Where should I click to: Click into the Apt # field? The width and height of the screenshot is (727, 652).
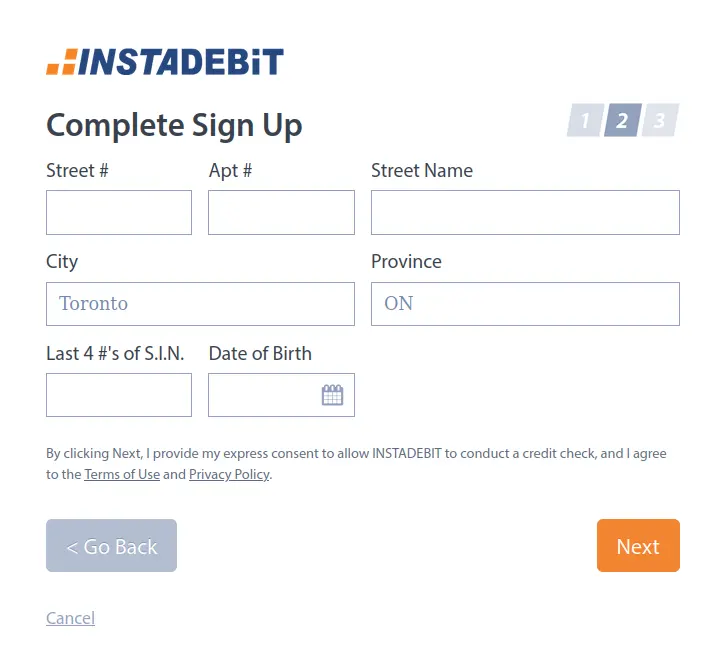[x=281, y=212]
